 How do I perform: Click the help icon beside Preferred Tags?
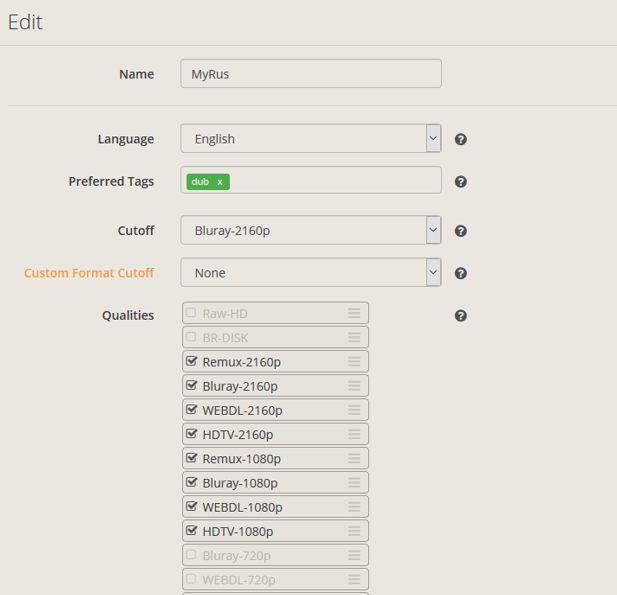(x=461, y=182)
